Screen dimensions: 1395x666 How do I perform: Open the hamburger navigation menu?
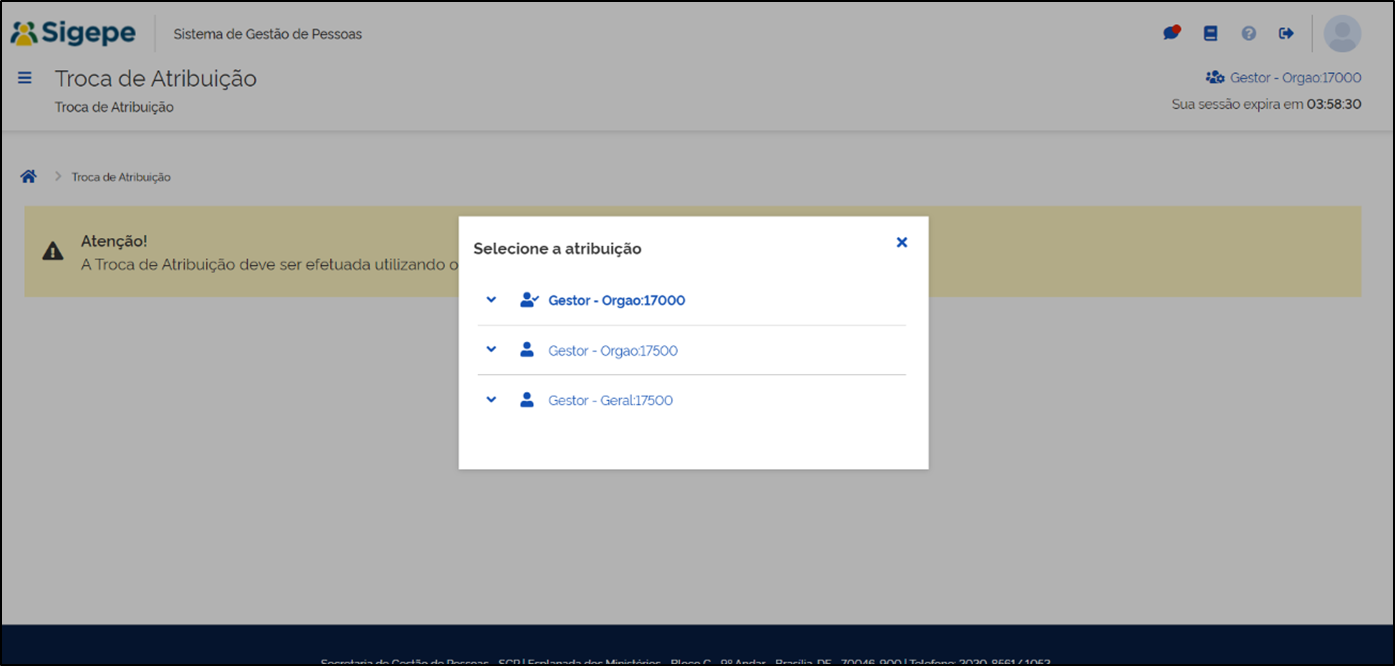[25, 78]
